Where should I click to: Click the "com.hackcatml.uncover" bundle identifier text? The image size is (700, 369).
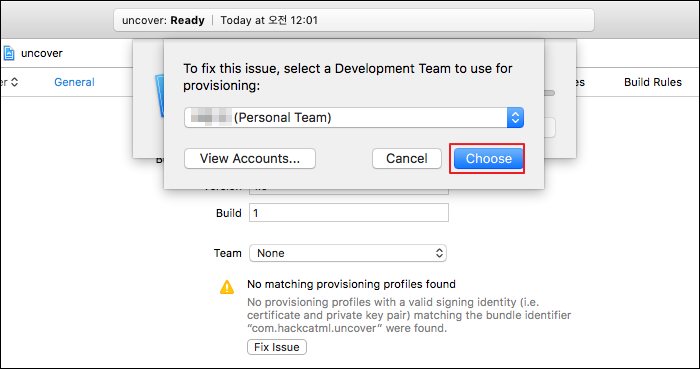coord(315,329)
